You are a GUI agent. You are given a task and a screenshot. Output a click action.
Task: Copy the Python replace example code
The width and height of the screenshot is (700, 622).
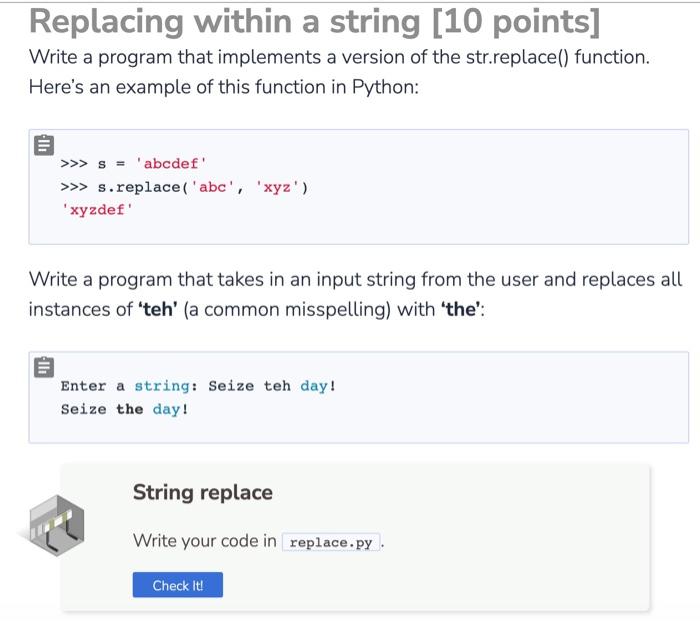coord(44,145)
